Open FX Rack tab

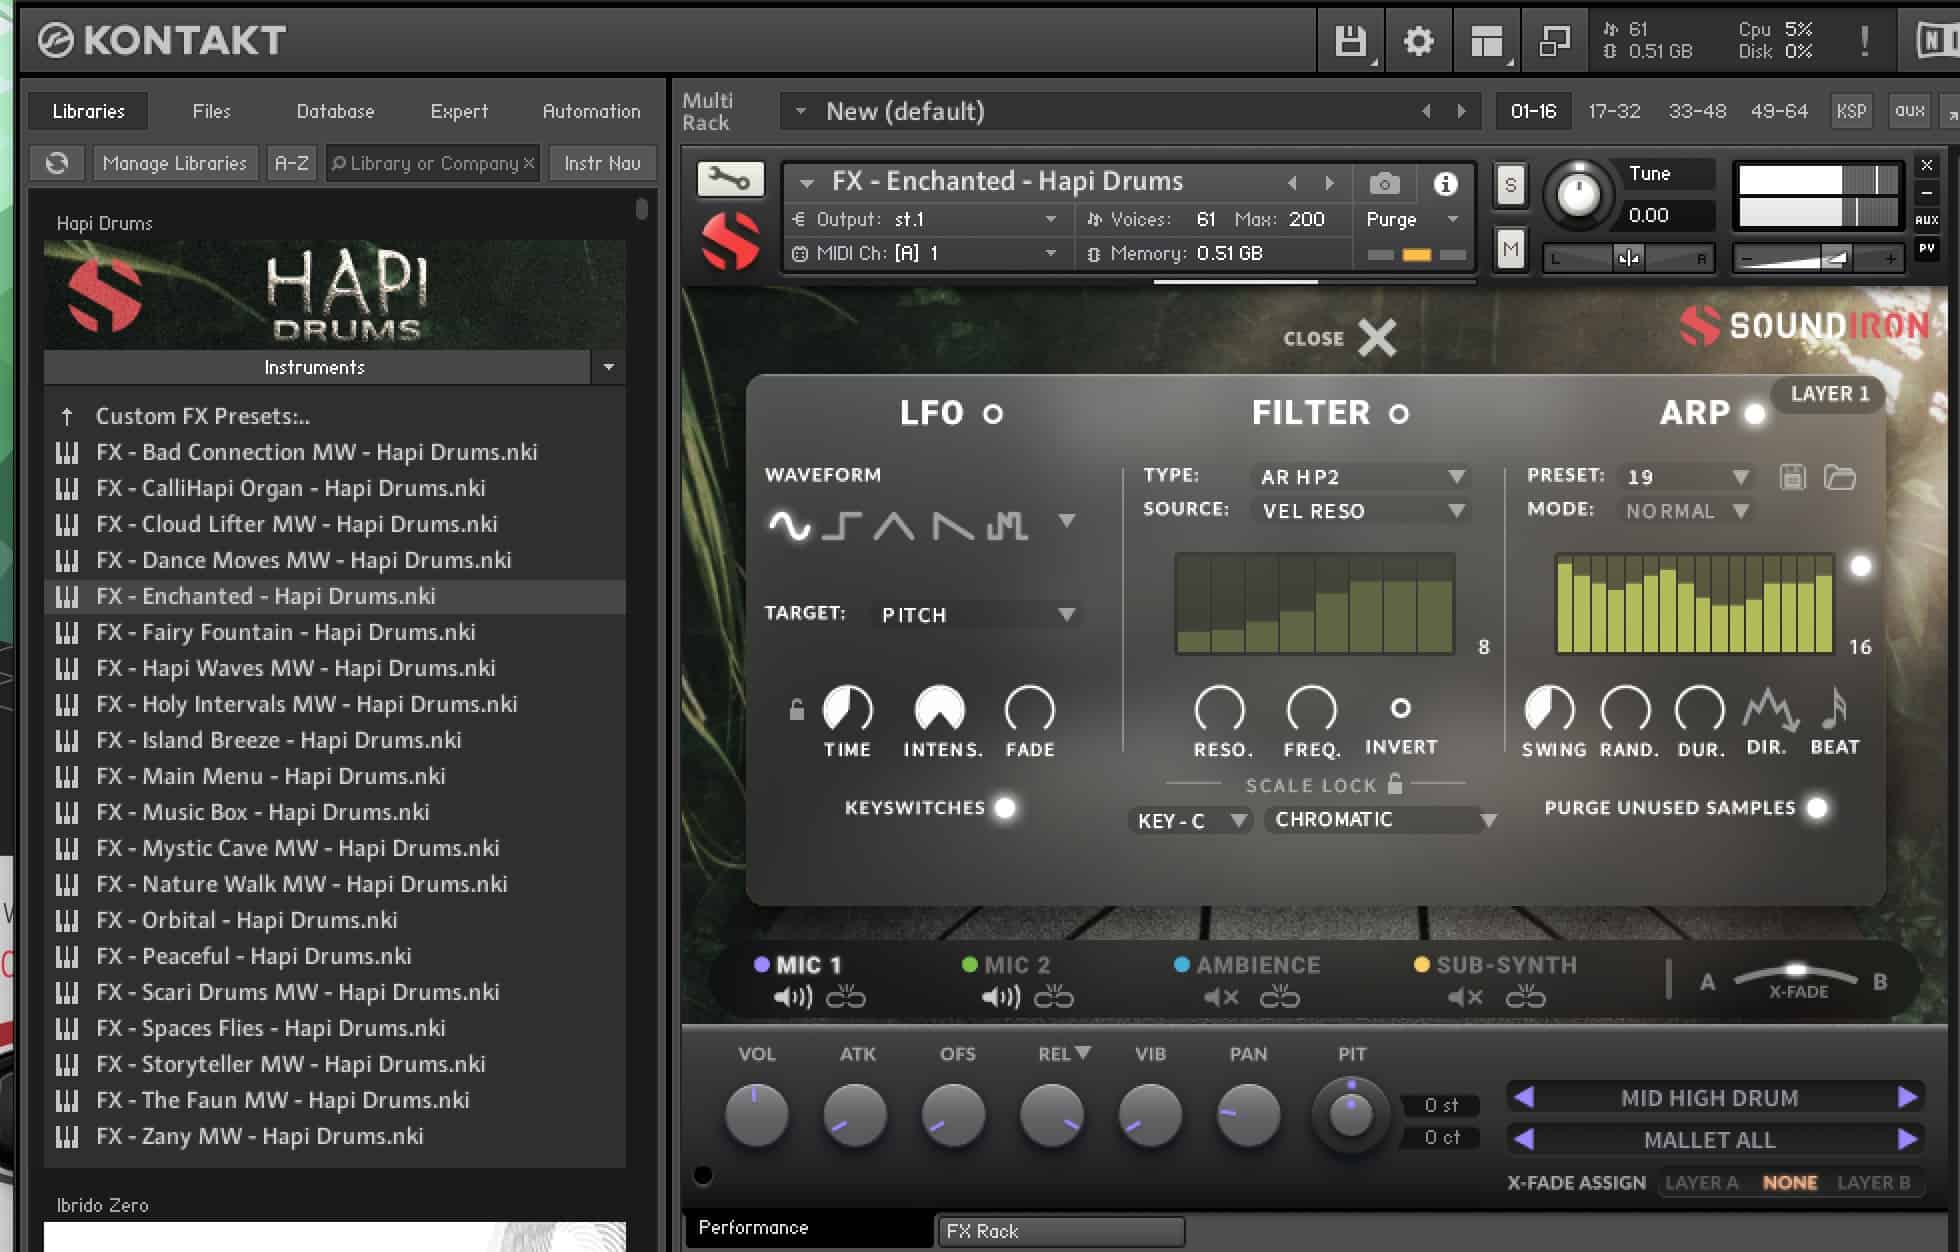pos(1060,1231)
